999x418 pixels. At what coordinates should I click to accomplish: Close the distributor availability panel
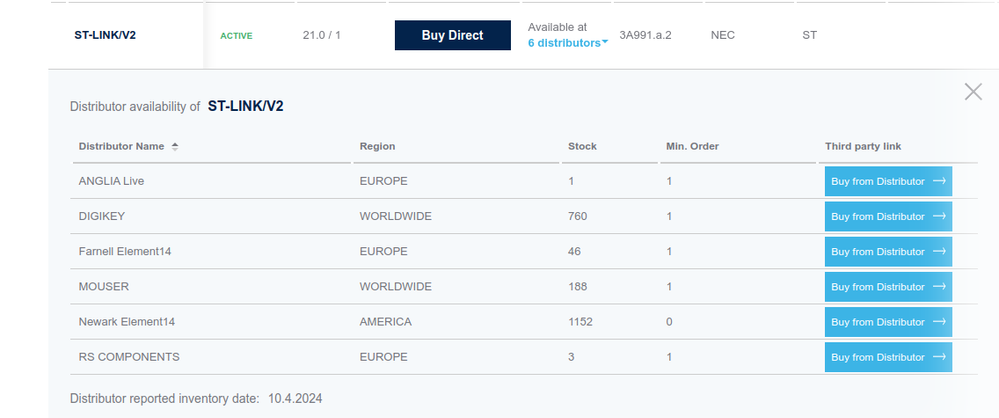(x=973, y=92)
